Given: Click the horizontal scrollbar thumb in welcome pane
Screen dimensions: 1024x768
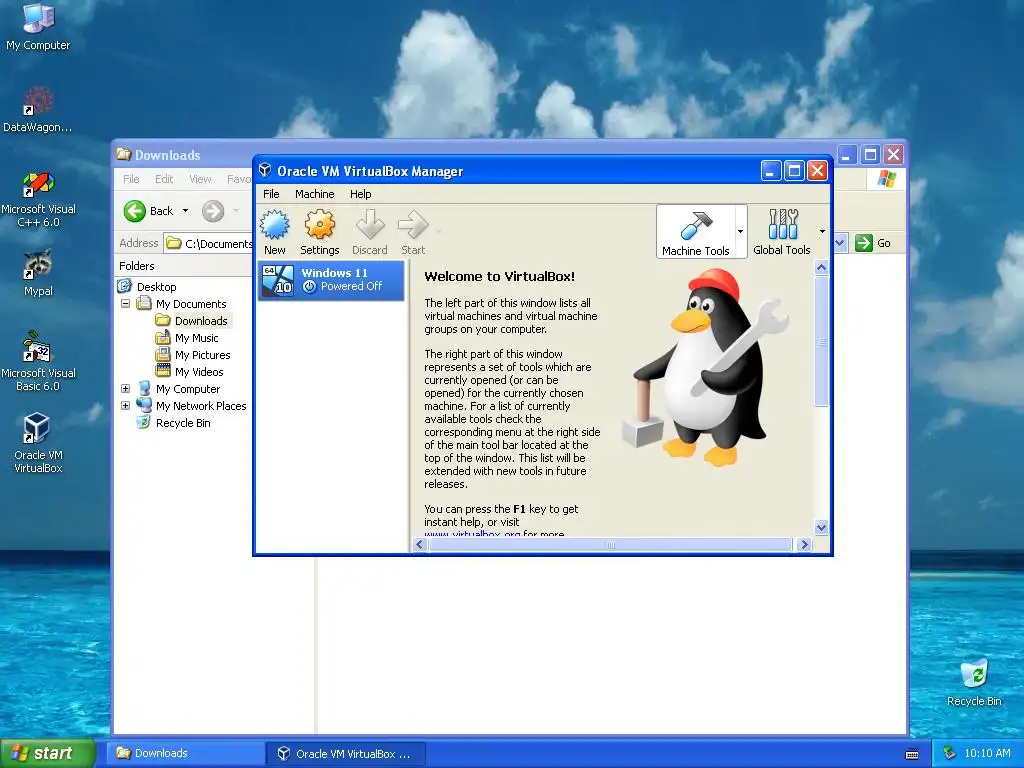Looking at the screenshot, I should pyautogui.click(x=611, y=545).
